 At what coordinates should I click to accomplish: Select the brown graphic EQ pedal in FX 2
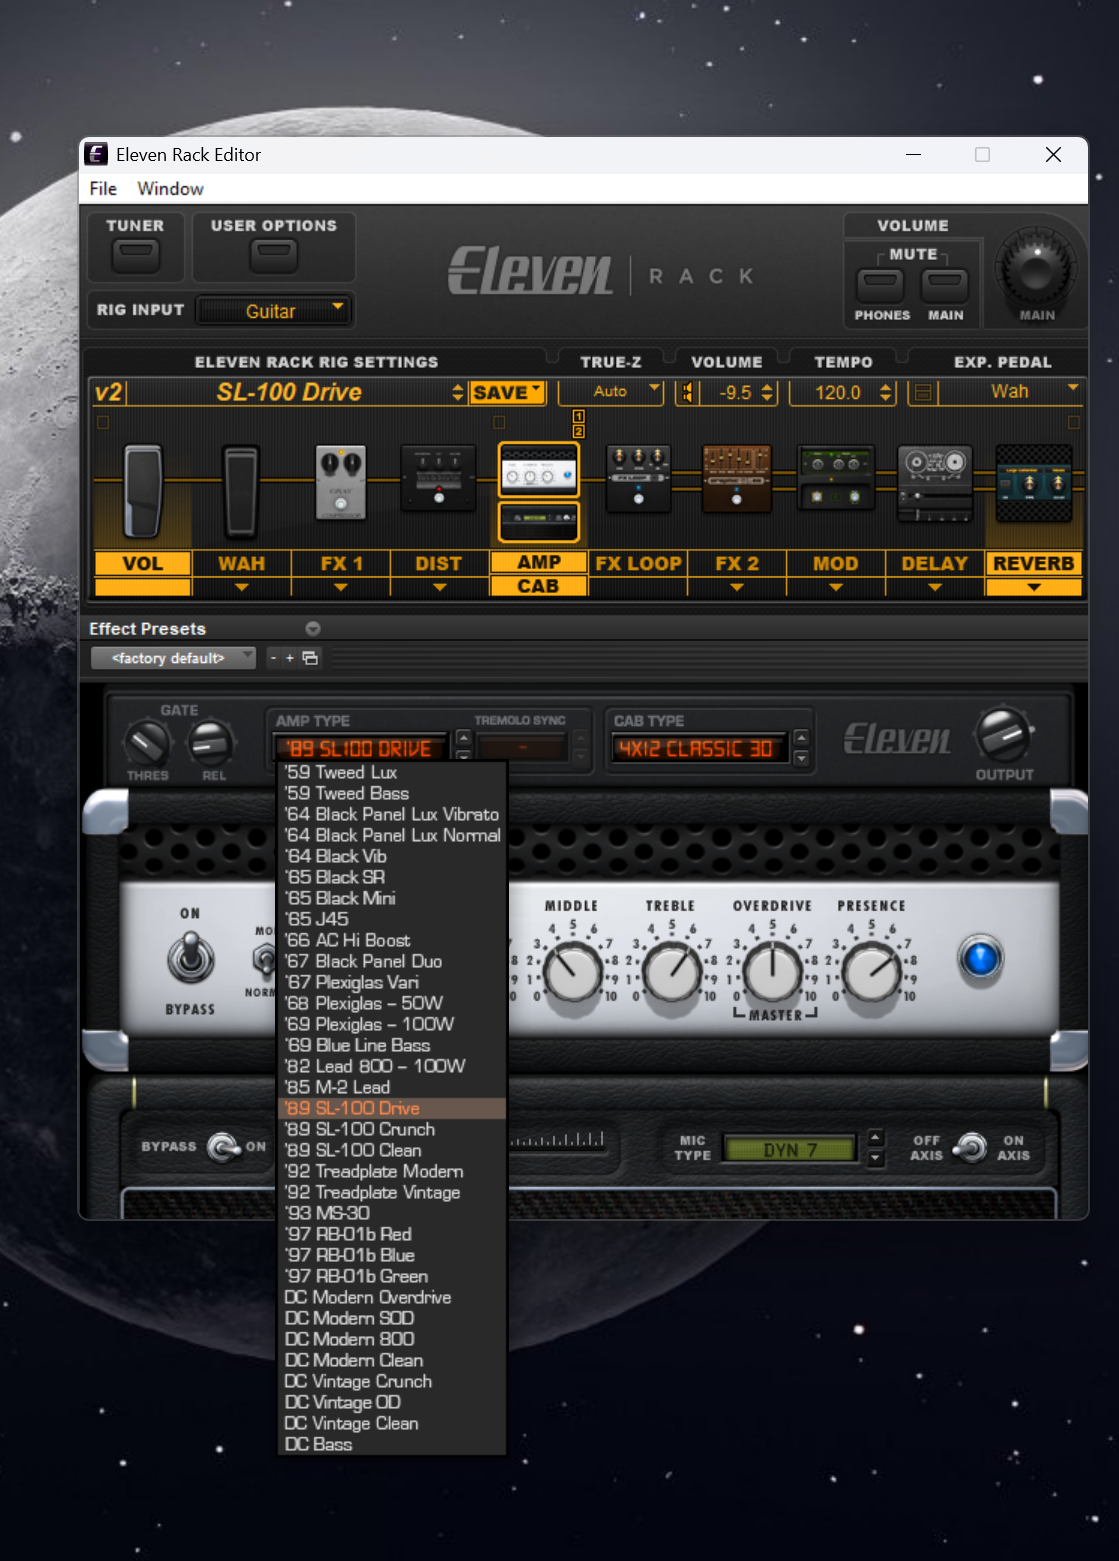737,479
